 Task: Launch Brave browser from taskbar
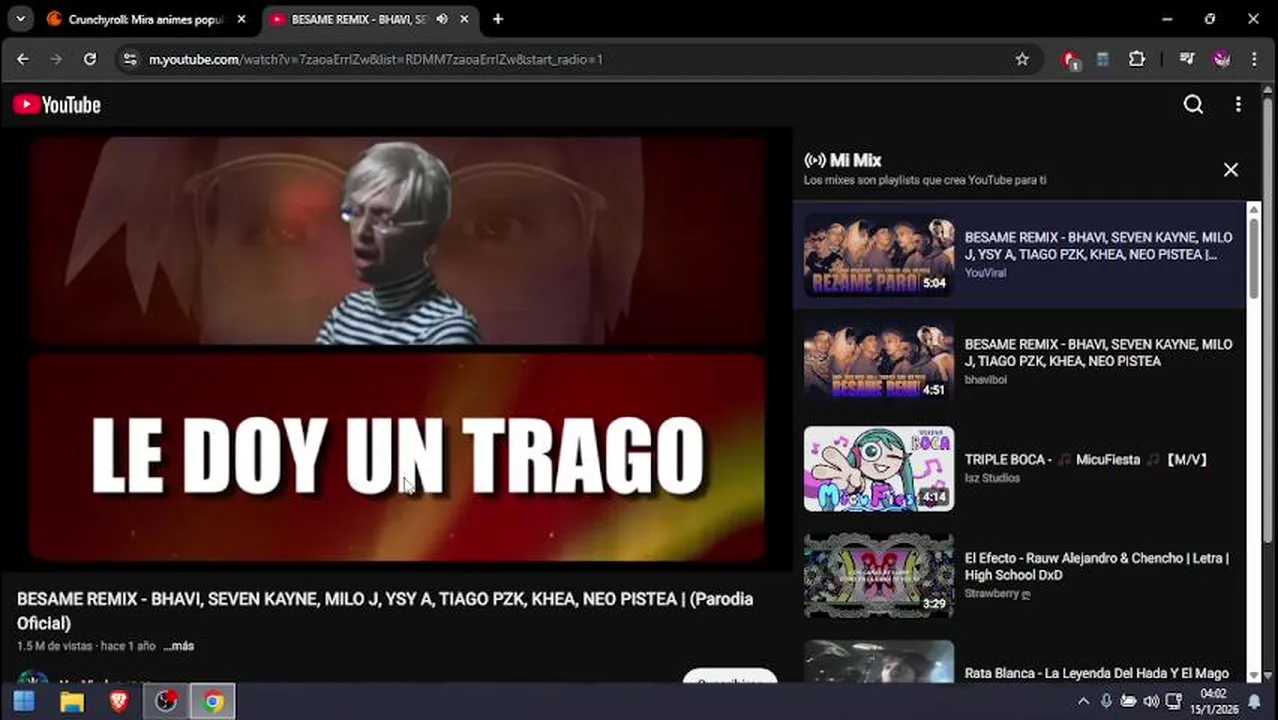point(119,702)
